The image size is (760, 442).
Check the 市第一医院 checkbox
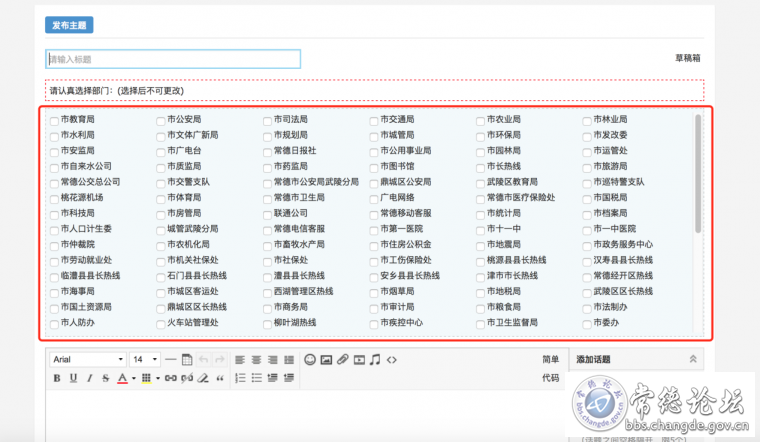point(374,230)
